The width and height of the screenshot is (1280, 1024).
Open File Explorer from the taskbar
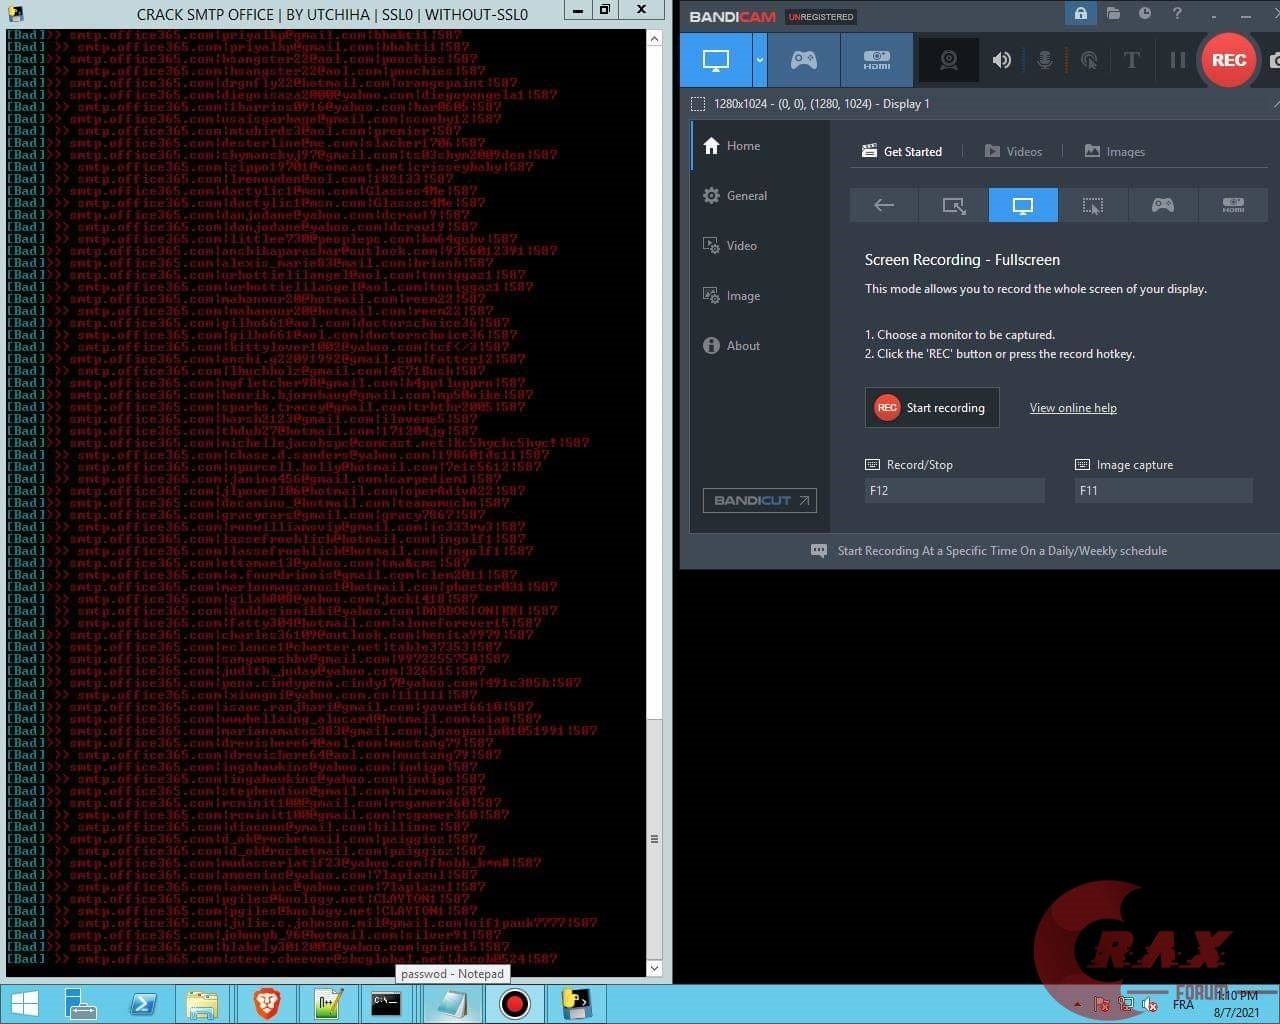[203, 1003]
